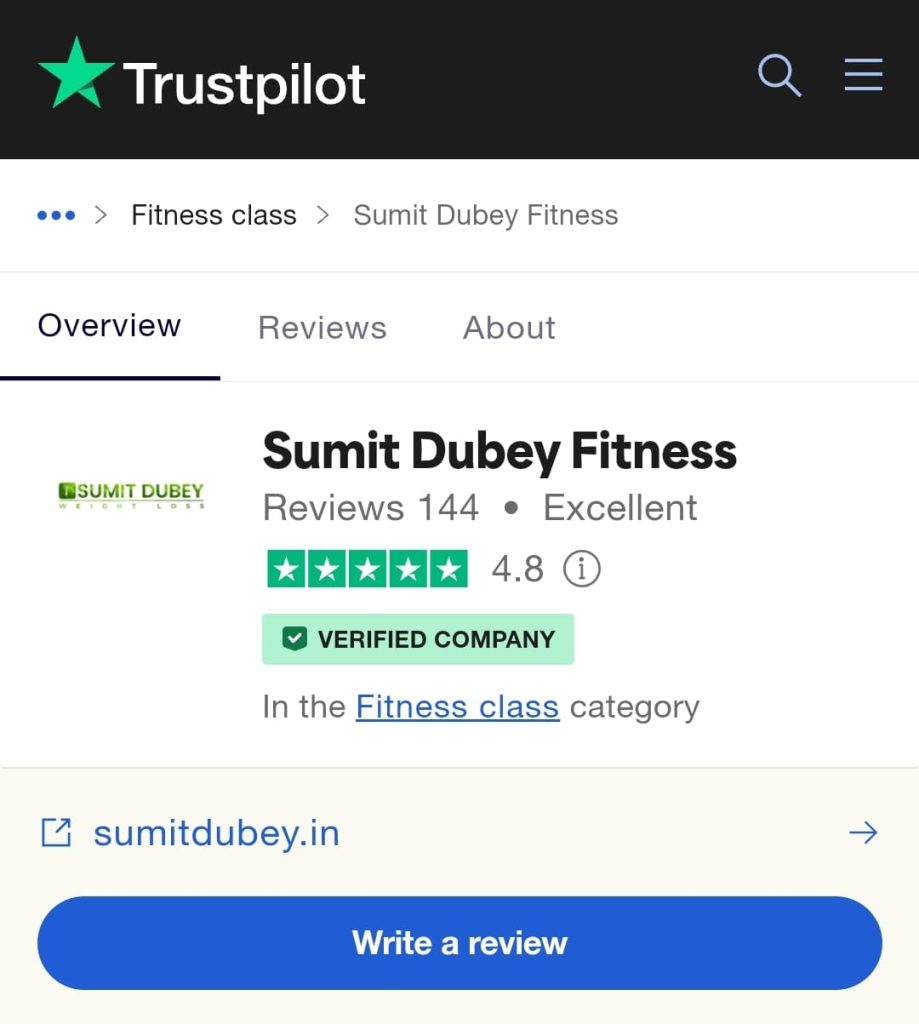Expand breadcrumb with three blue dots
Screen dimensions: 919x1024
(56, 215)
